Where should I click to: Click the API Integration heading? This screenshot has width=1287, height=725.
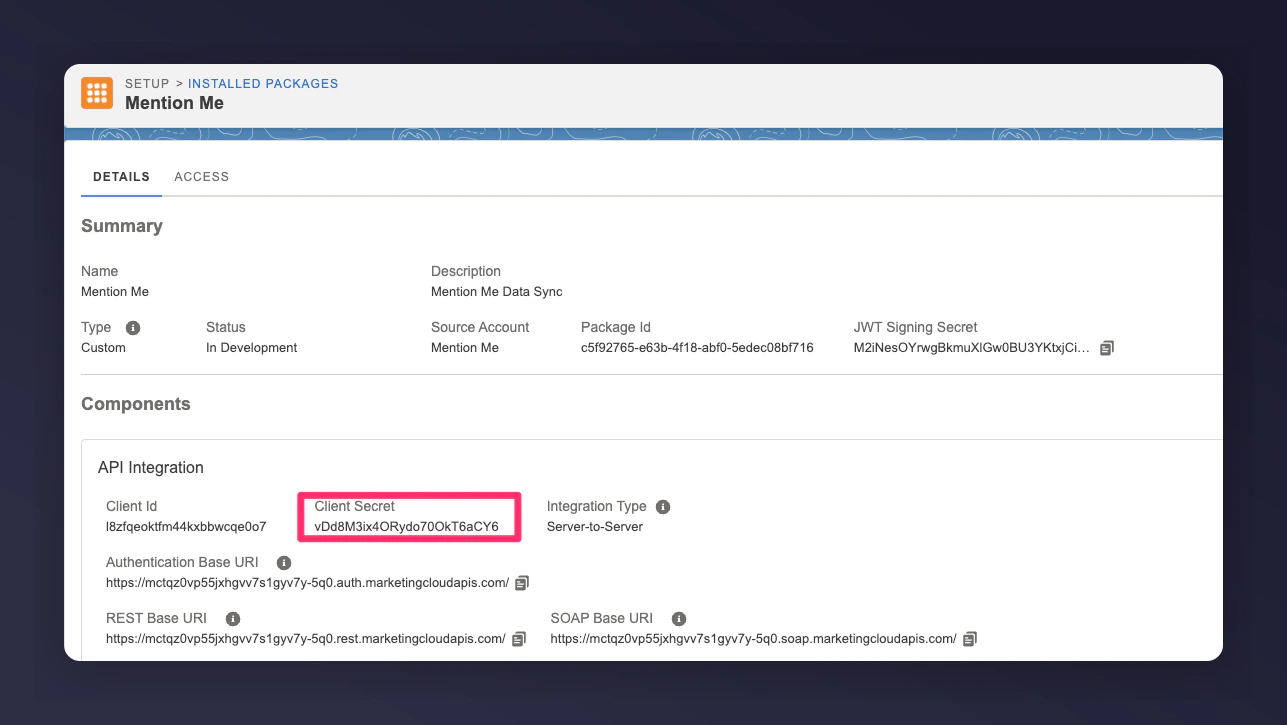click(x=151, y=468)
